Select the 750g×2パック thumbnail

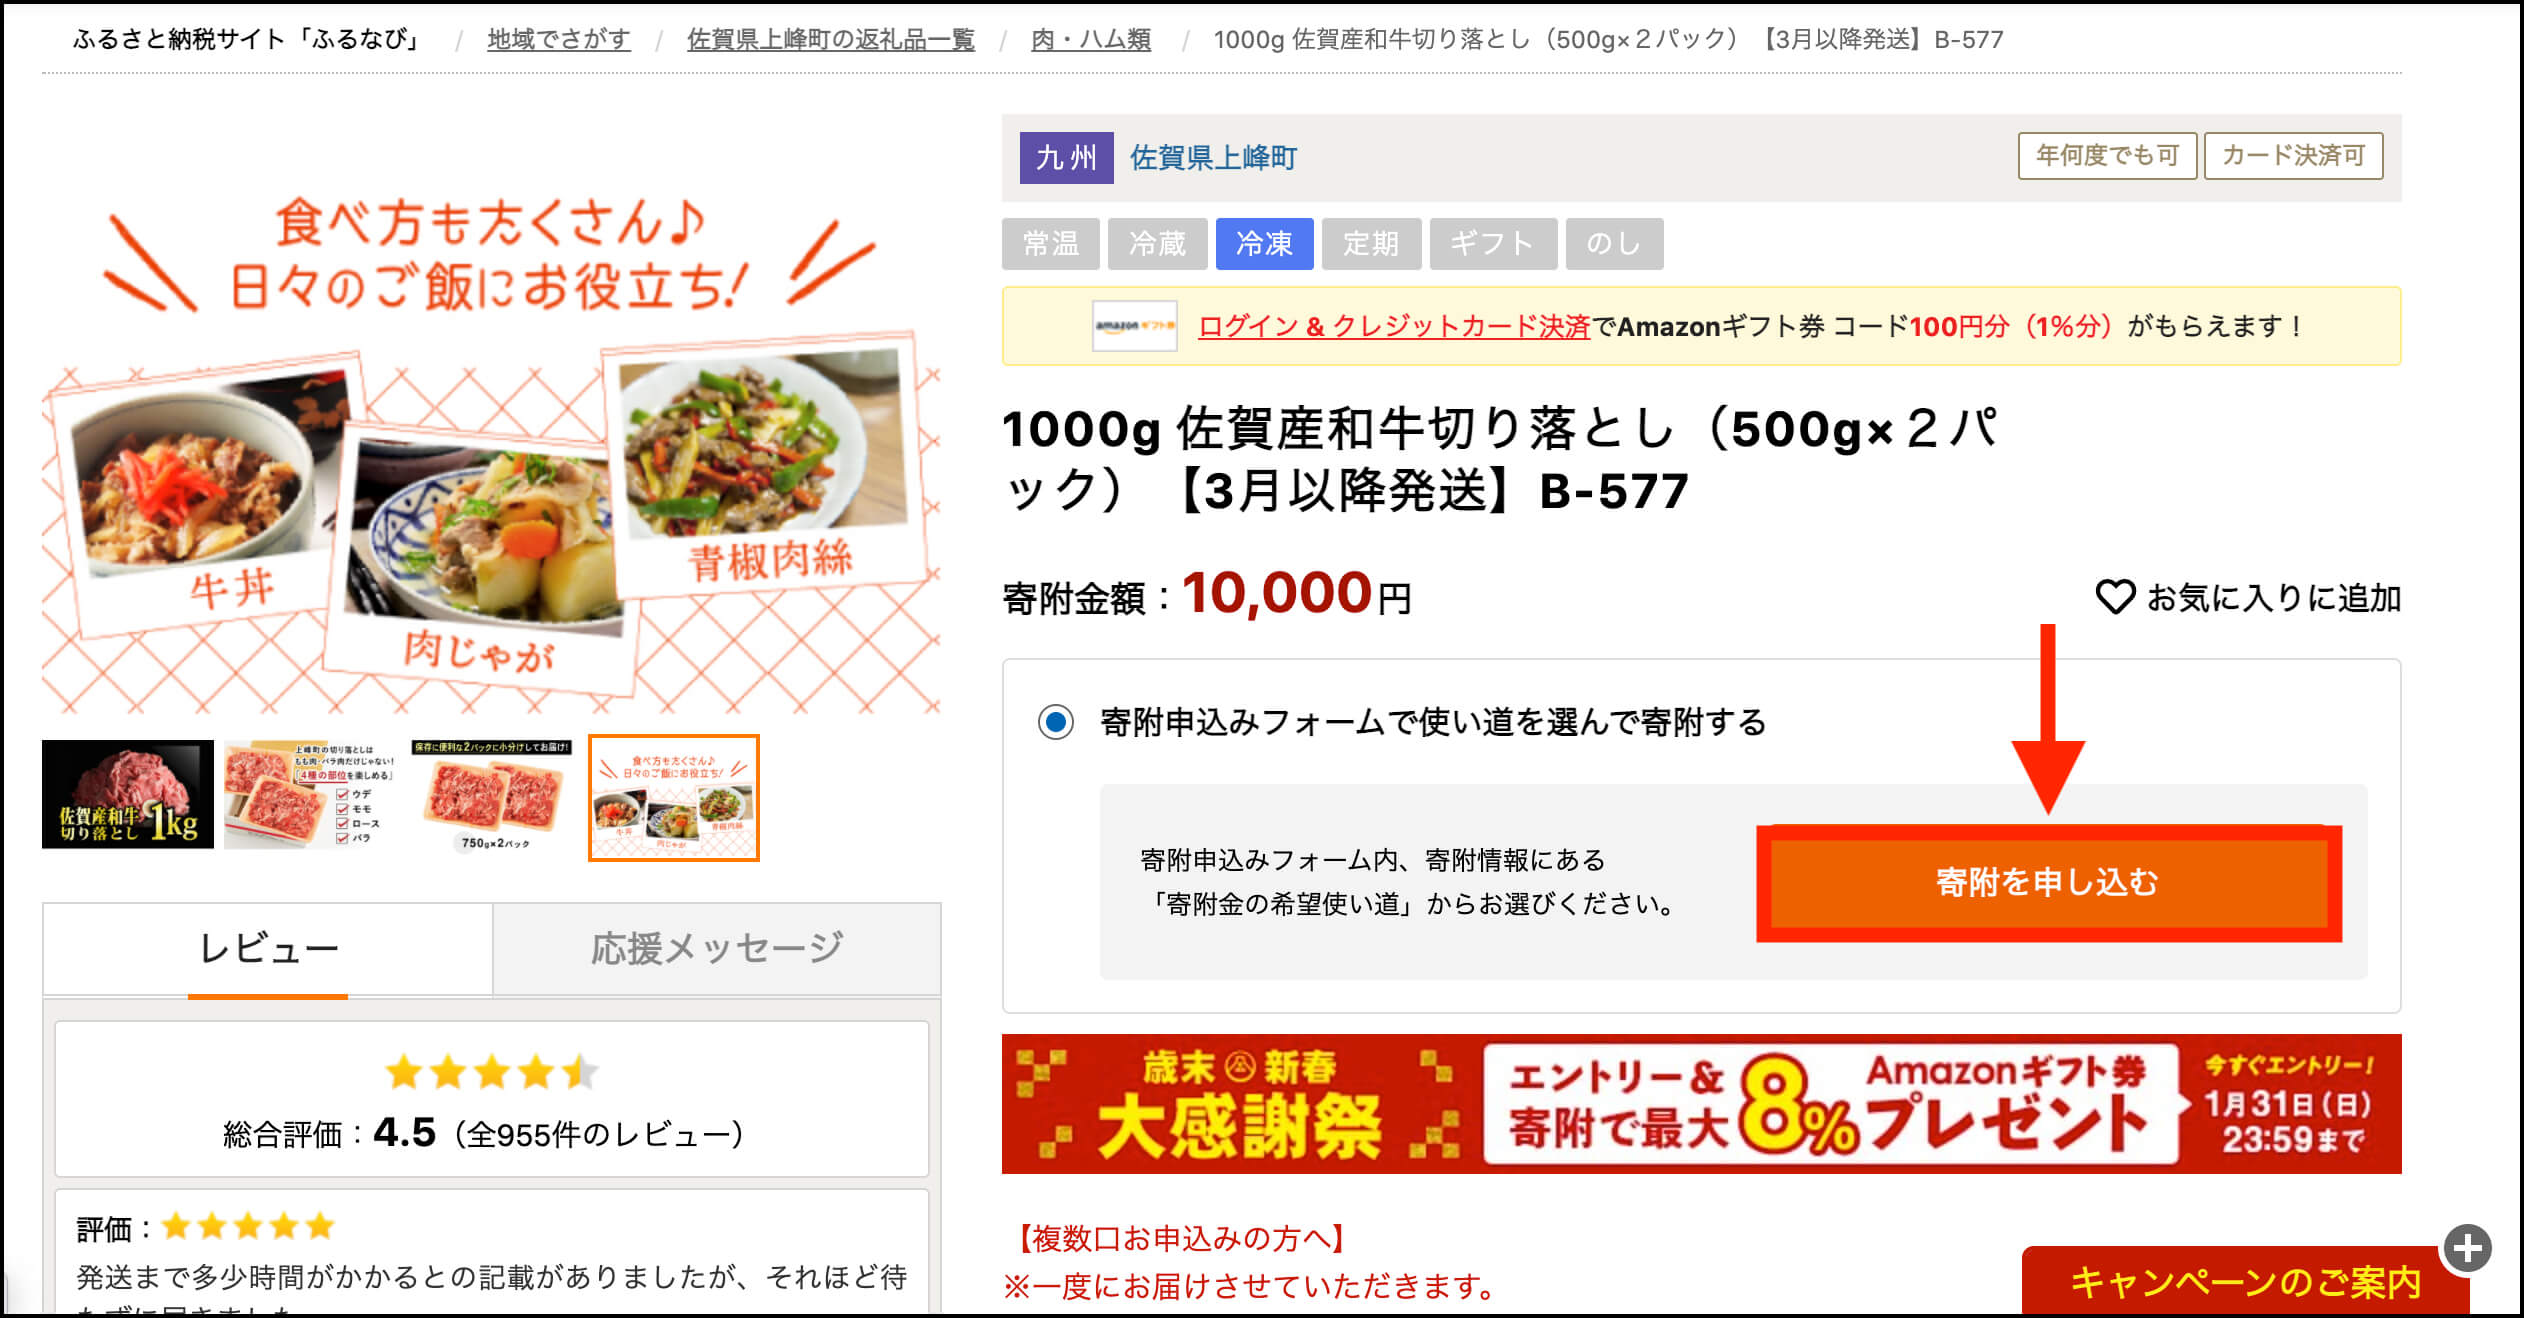point(491,795)
